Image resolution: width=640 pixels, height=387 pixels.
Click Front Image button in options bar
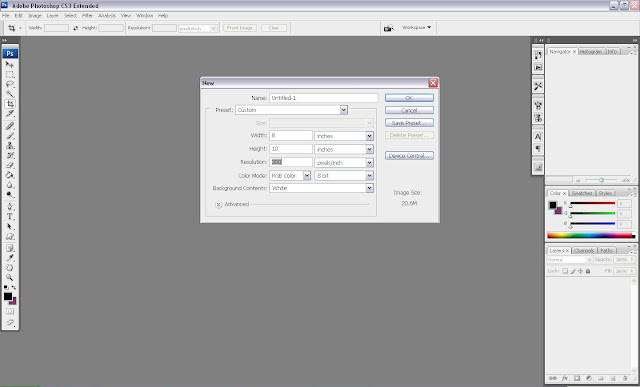coord(240,28)
